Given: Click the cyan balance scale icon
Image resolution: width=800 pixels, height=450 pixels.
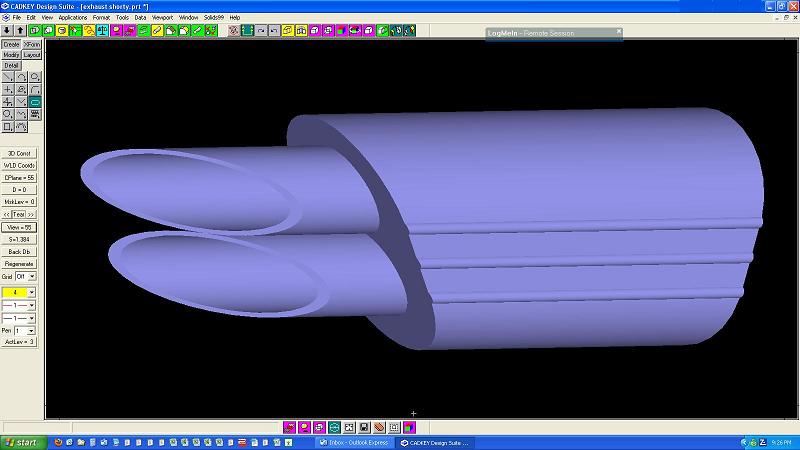Looking at the screenshot, I should pos(103,31).
